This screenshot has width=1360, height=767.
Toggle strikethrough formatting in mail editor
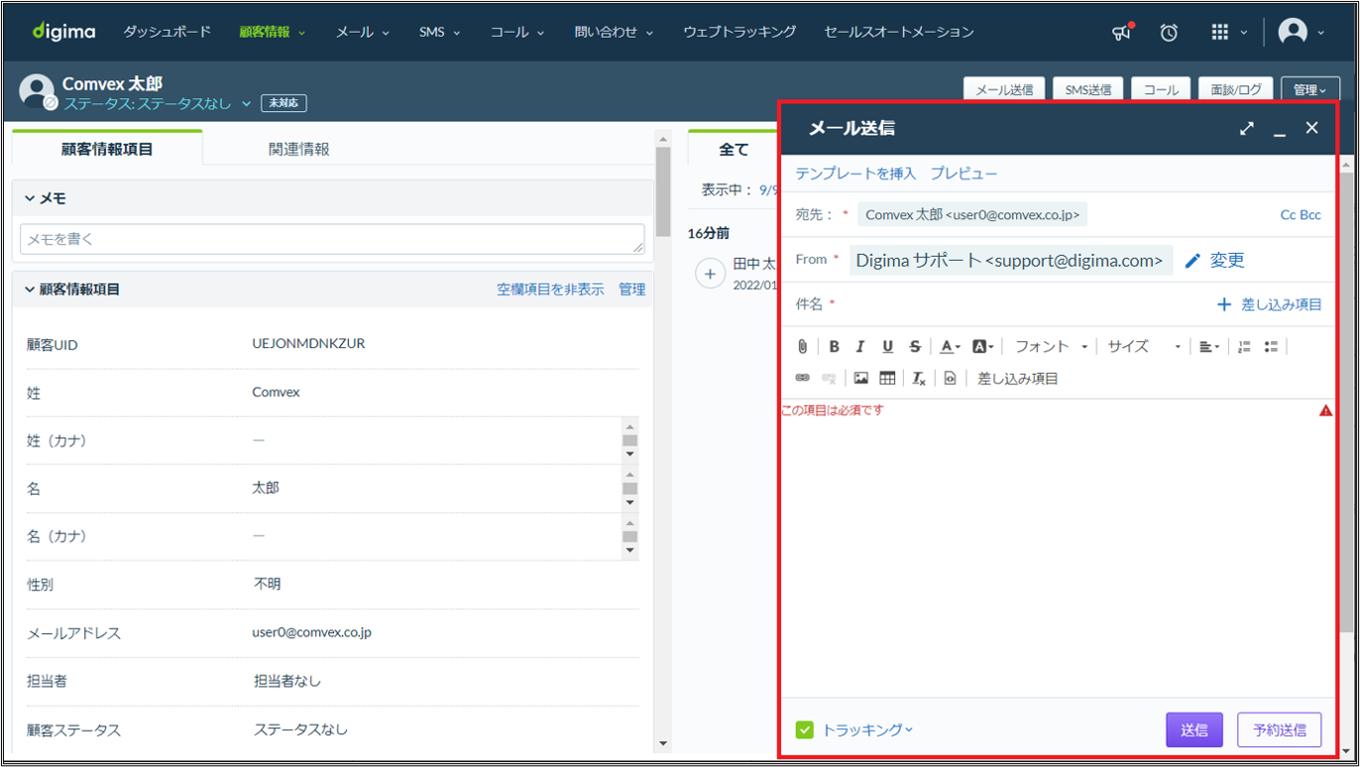pyautogui.click(x=915, y=347)
